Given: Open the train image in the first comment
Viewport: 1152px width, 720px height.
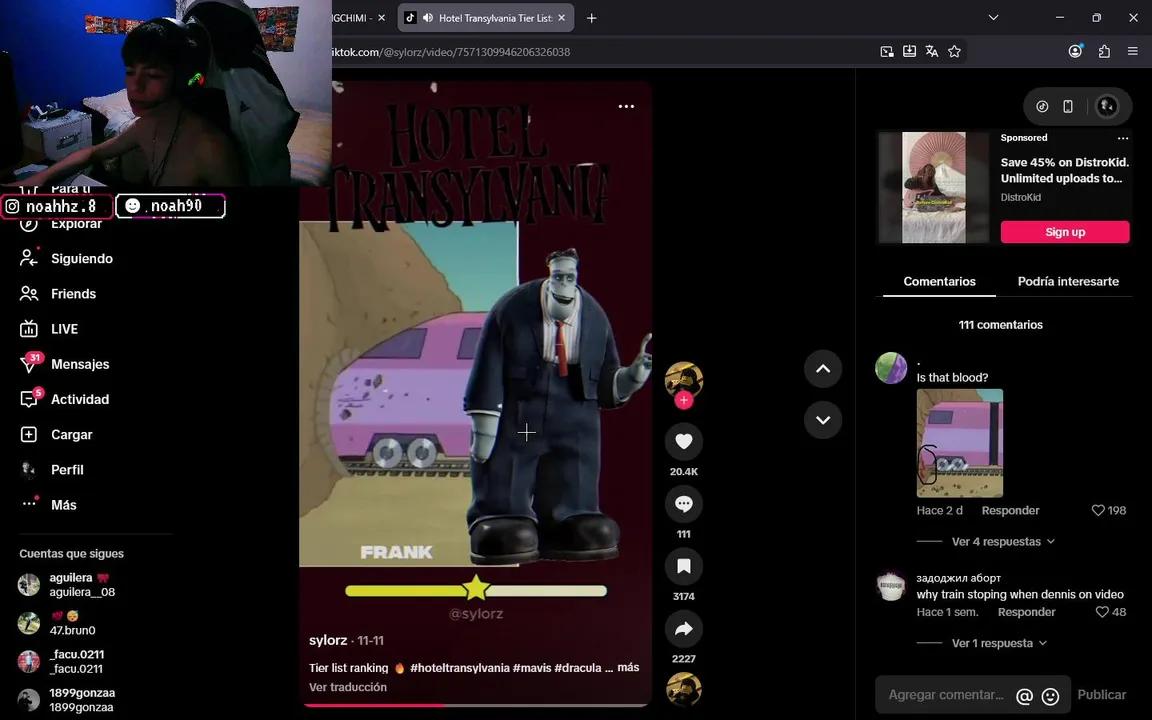Looking at the screenshot, I should tap(960, 443).
